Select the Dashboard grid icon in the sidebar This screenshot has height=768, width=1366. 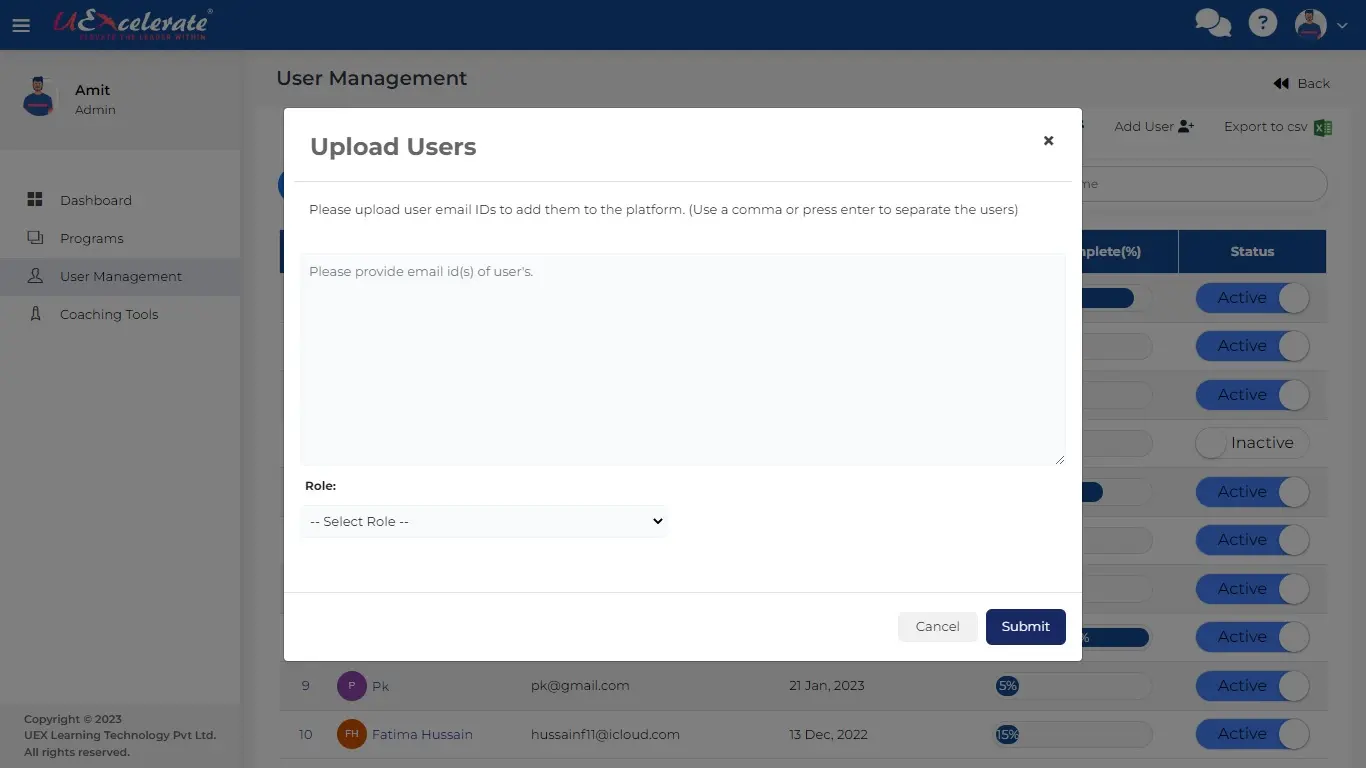pos(36,199)
